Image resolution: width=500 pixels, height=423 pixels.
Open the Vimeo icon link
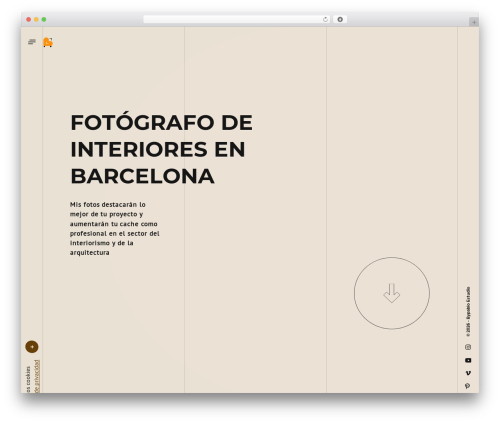(x=468, y=373)
